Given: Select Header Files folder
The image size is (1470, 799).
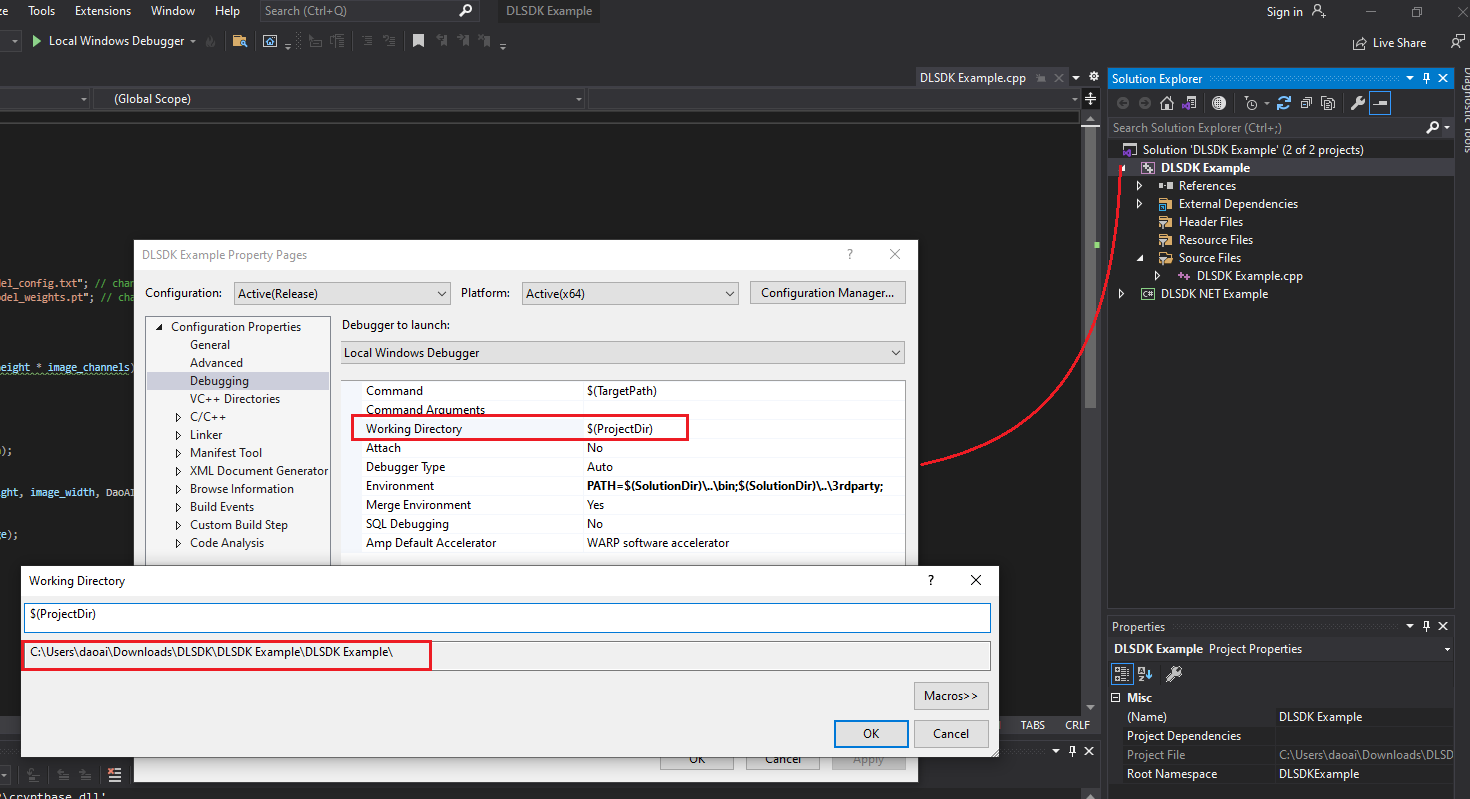Looking at the screenshot, I should point(1211,222).
